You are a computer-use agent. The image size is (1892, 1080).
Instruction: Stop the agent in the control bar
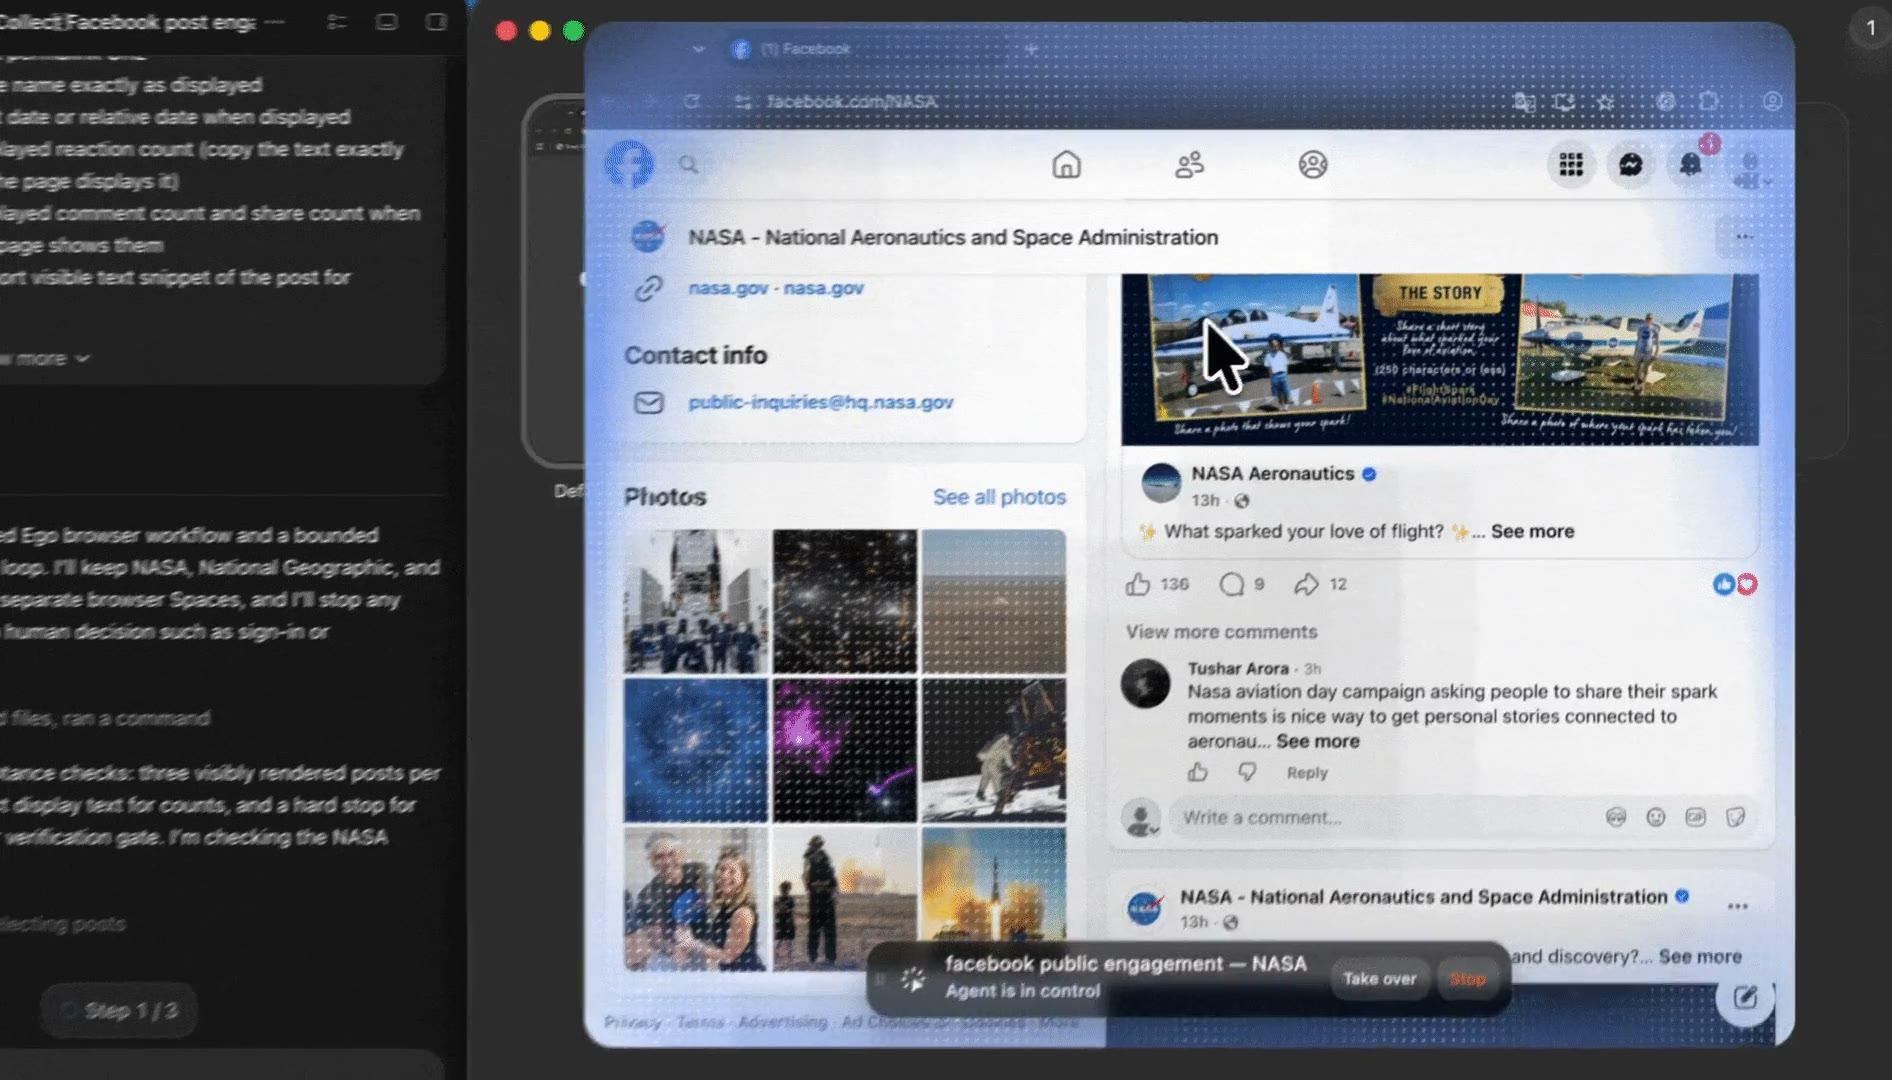[1467, 979]
